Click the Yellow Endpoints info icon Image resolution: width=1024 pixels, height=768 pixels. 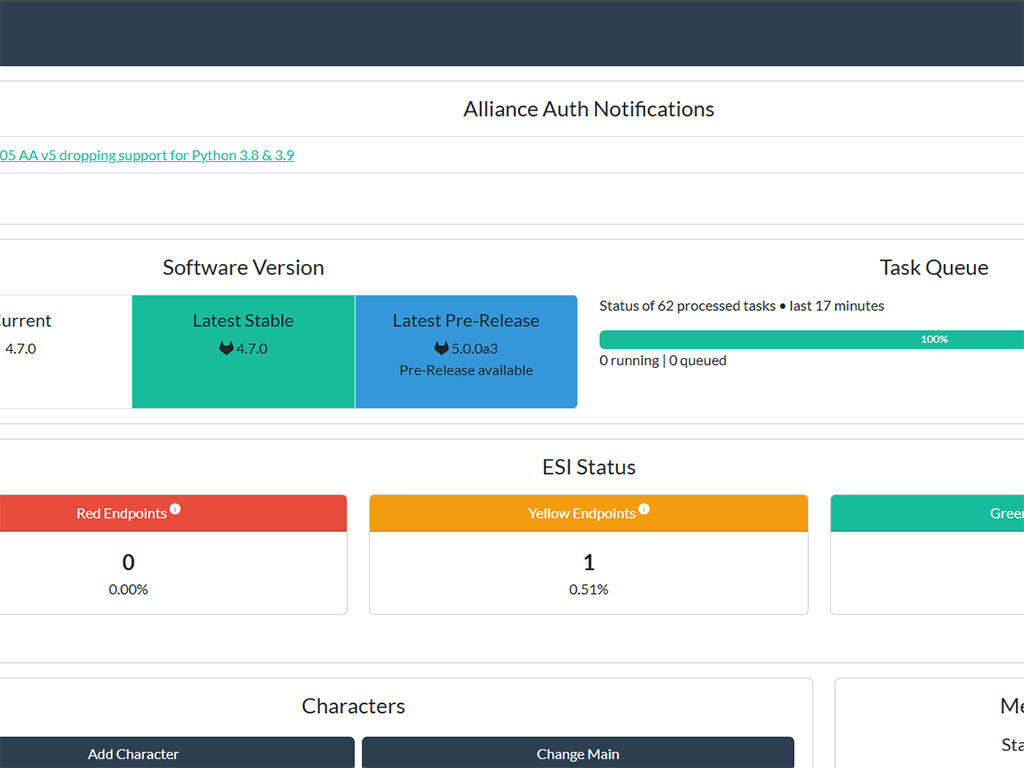644,509
